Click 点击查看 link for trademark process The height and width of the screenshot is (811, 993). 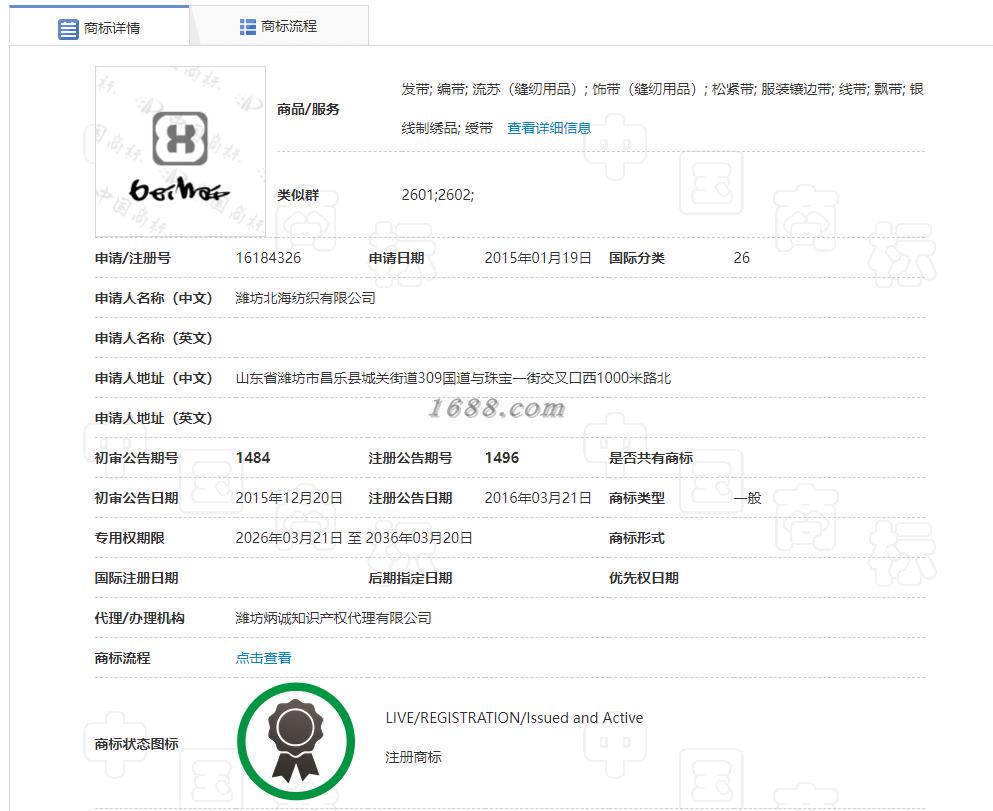point(263,658)
